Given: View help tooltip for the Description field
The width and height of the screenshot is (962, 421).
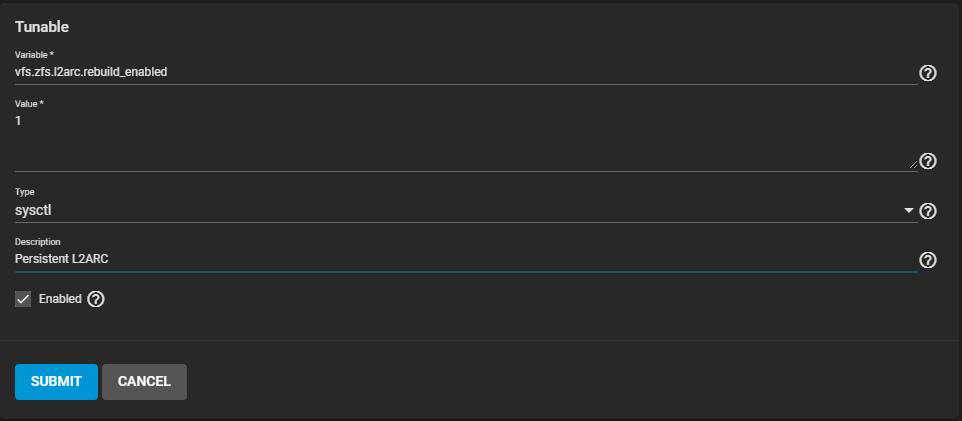Looking at the screenshot, I should pyautogui.click(x=927, y=260).
